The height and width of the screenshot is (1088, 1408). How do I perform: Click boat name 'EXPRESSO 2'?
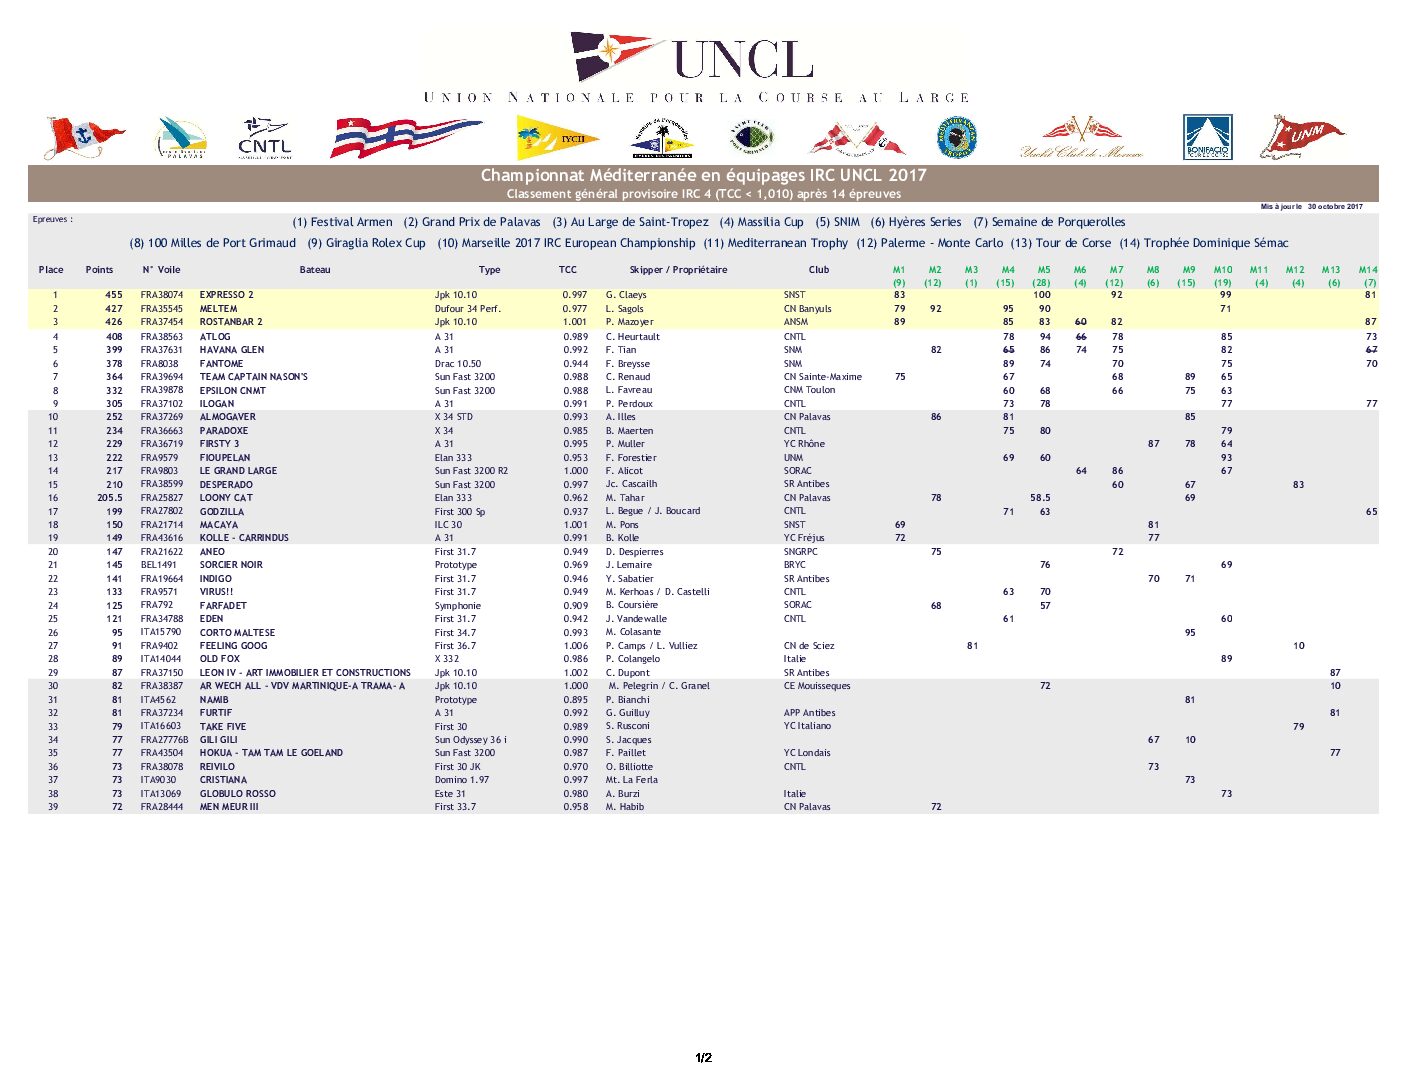click(227, 295)
